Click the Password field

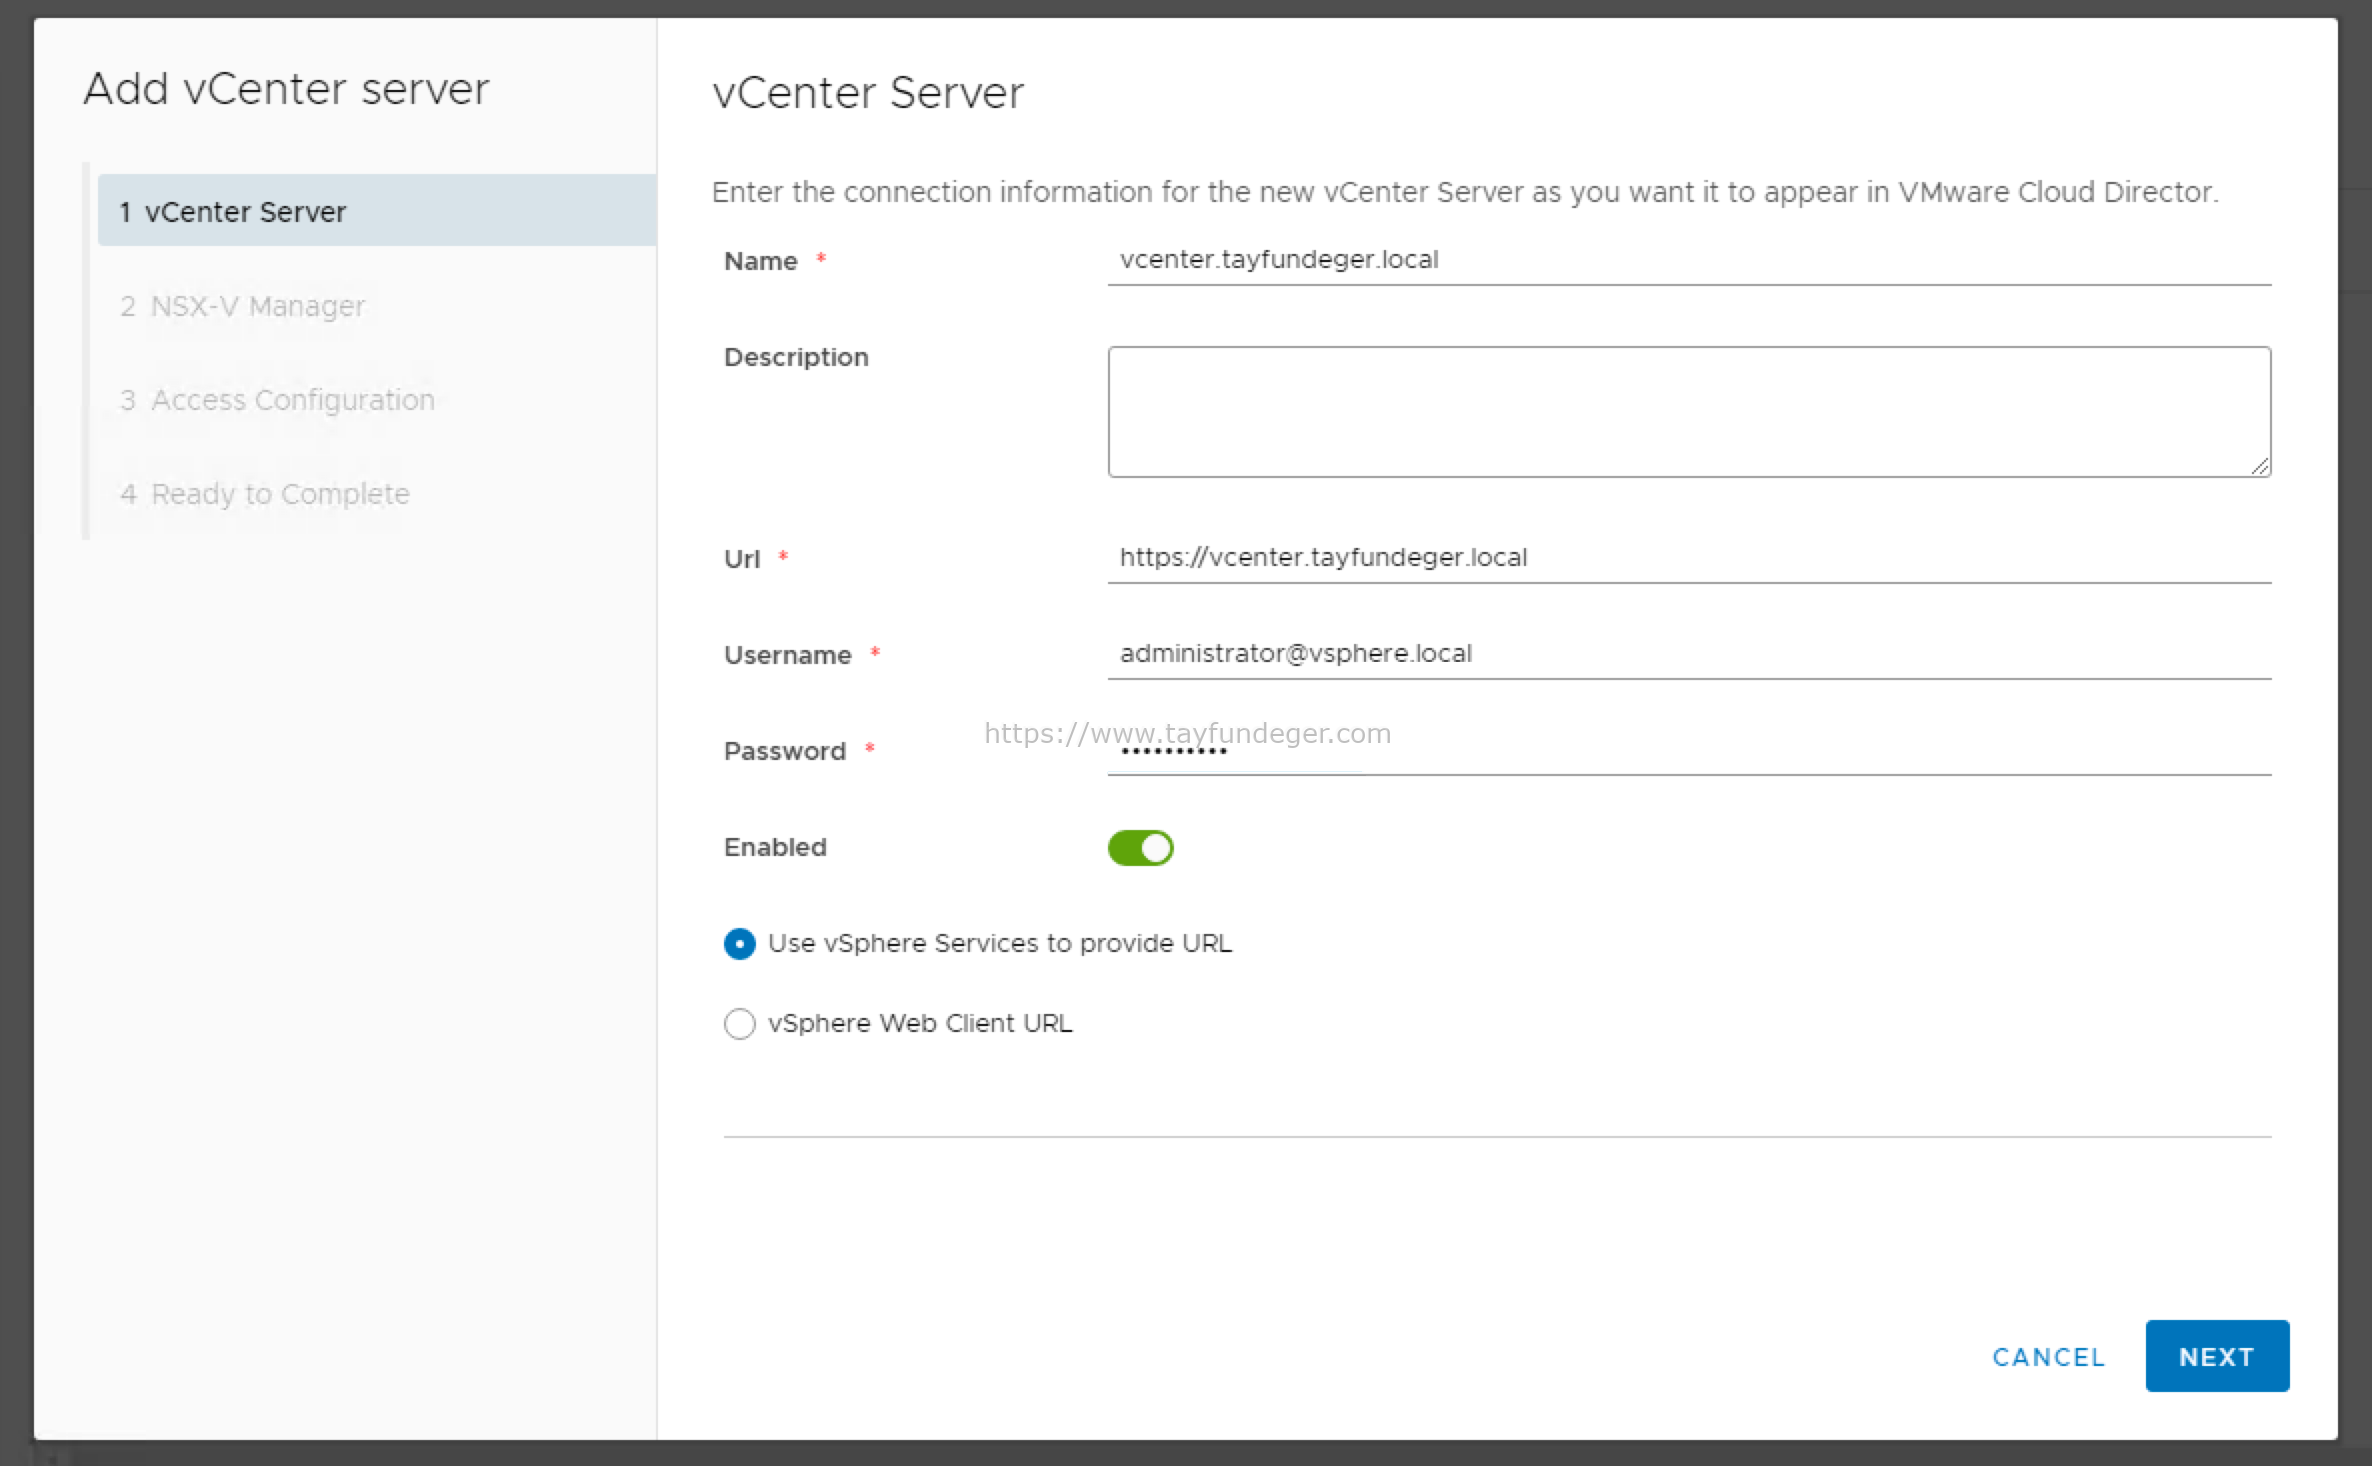1689,750
